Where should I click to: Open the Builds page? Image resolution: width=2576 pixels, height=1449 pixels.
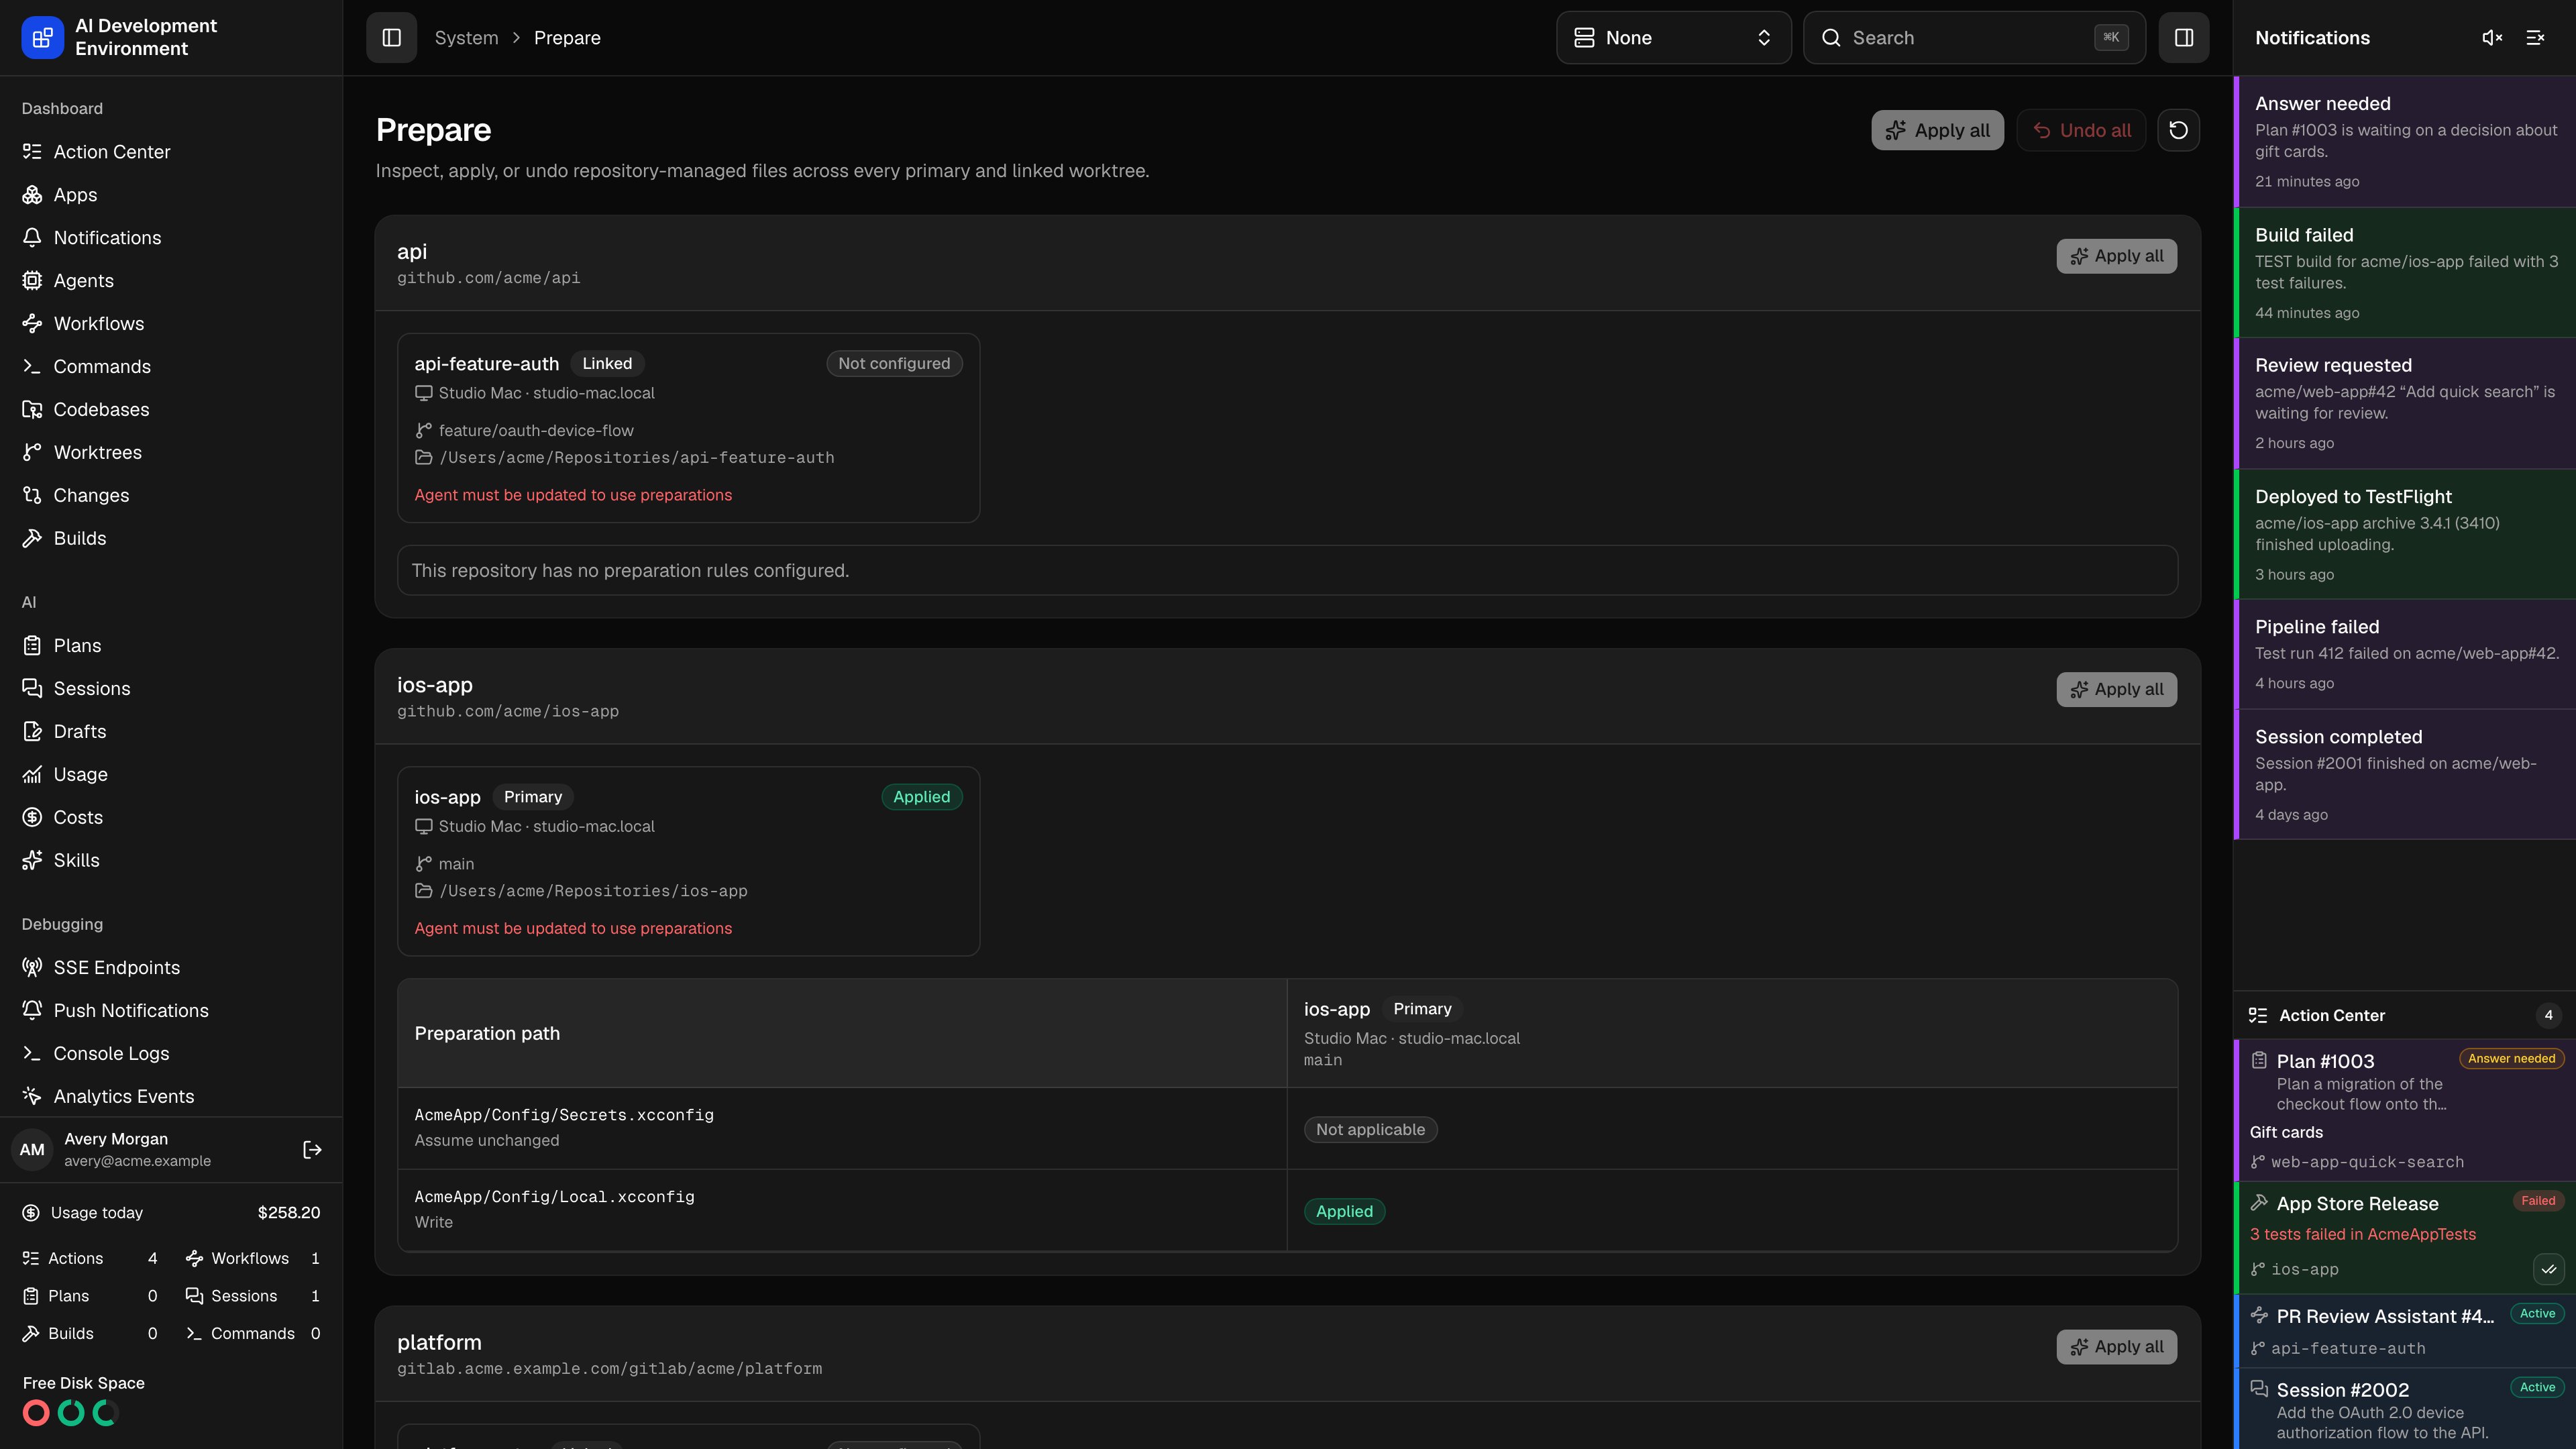[x=171, y=538]
